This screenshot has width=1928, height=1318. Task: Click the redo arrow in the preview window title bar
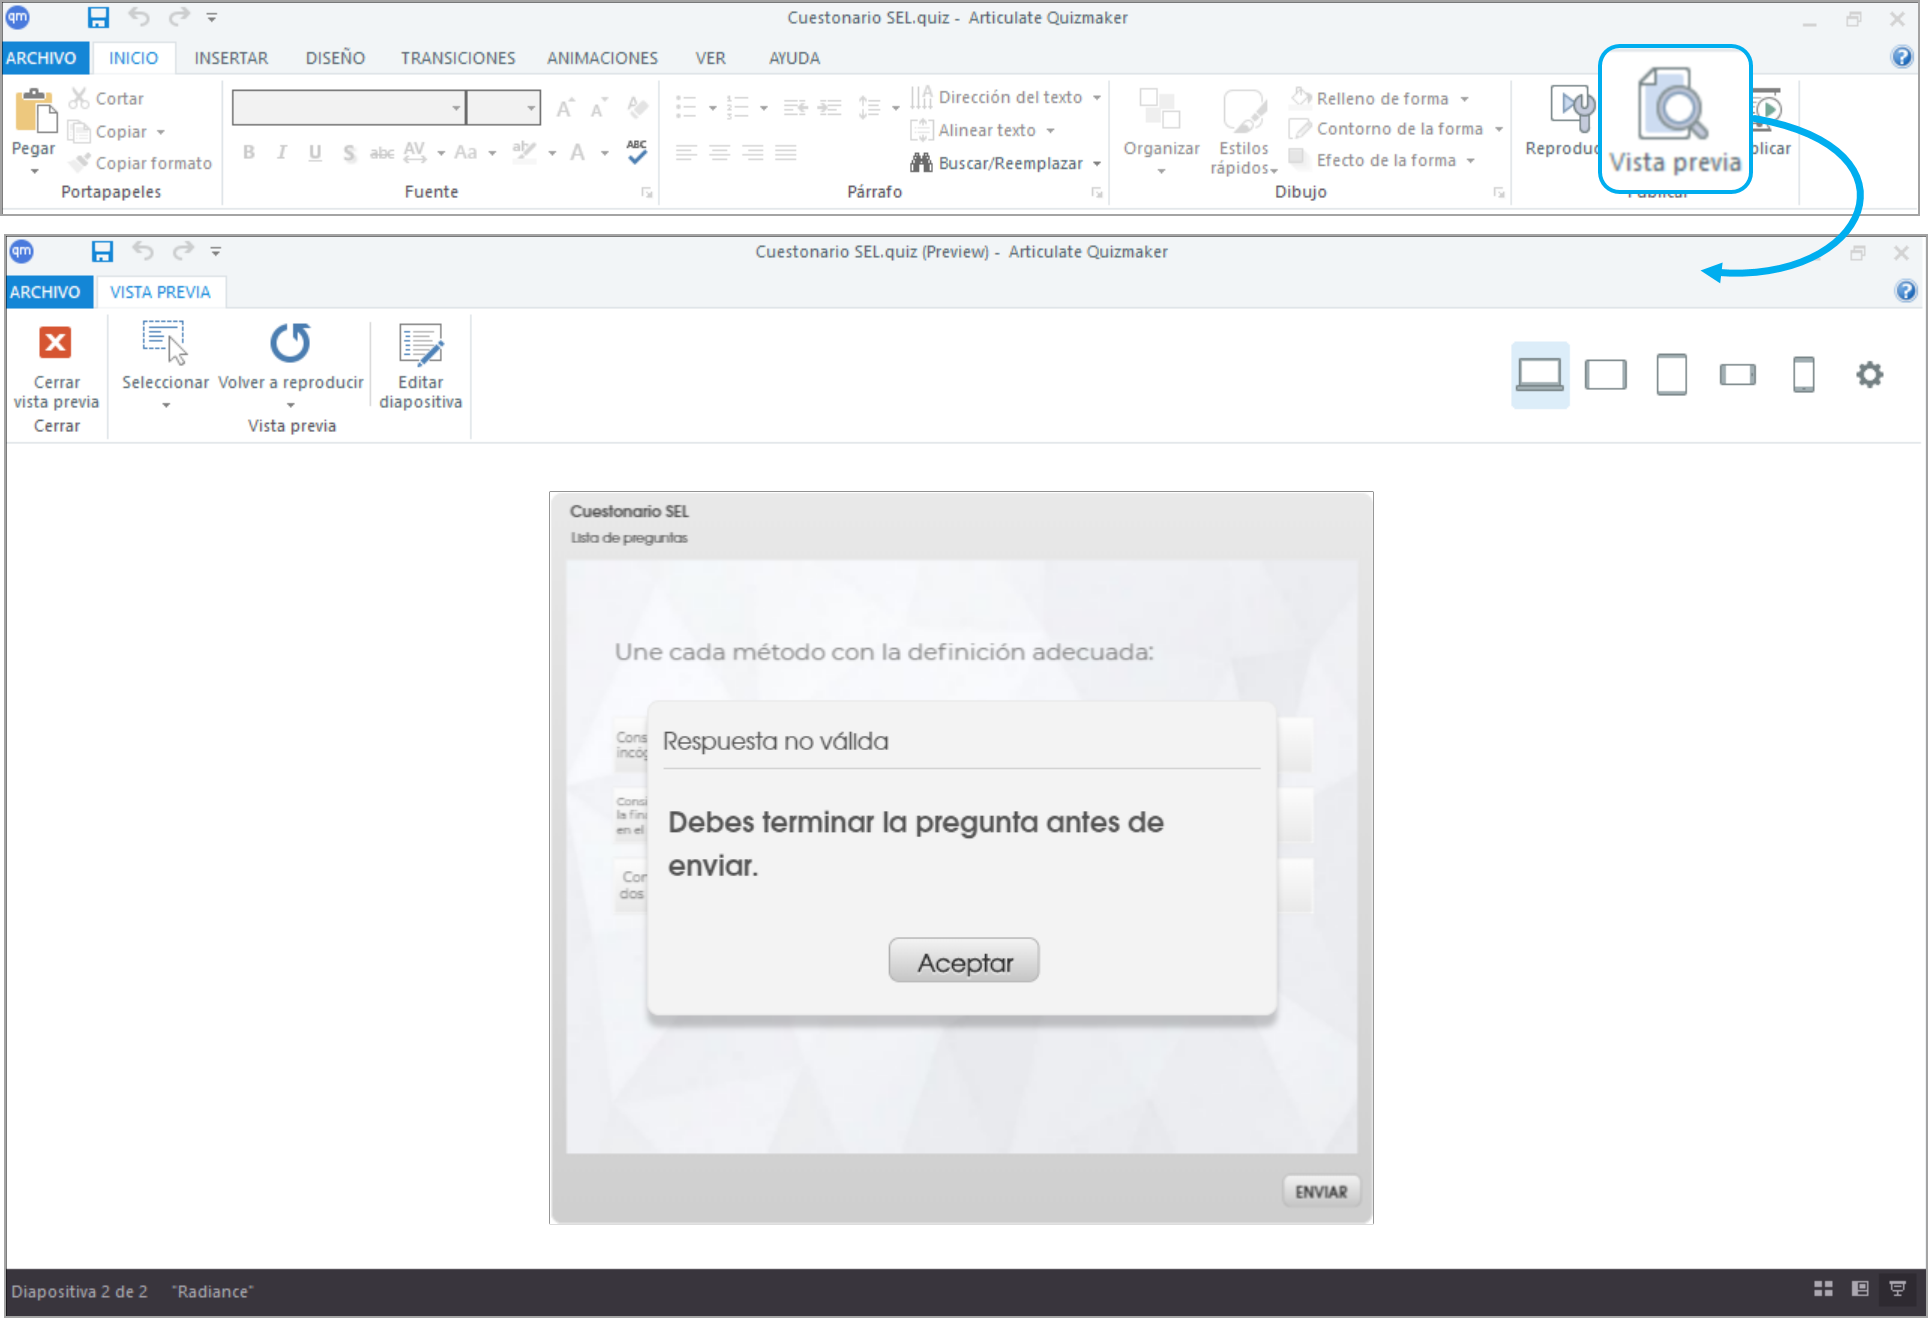pos(183,251)
